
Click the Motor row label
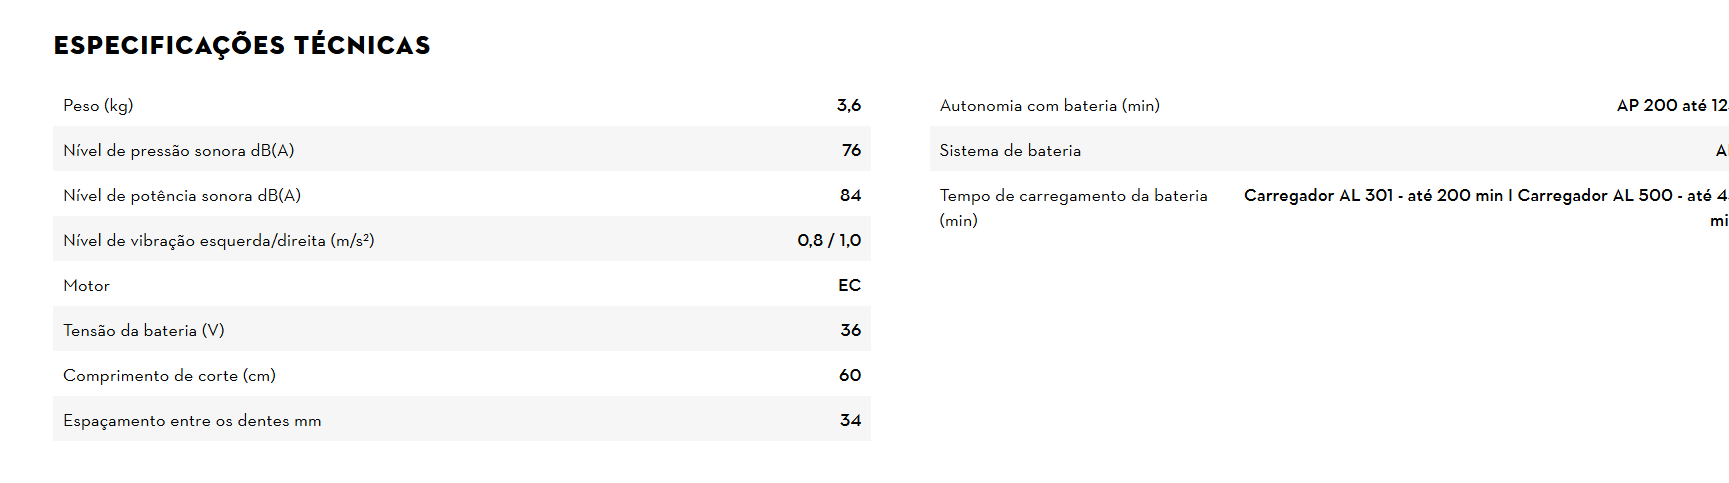click(x=86, y=285)
